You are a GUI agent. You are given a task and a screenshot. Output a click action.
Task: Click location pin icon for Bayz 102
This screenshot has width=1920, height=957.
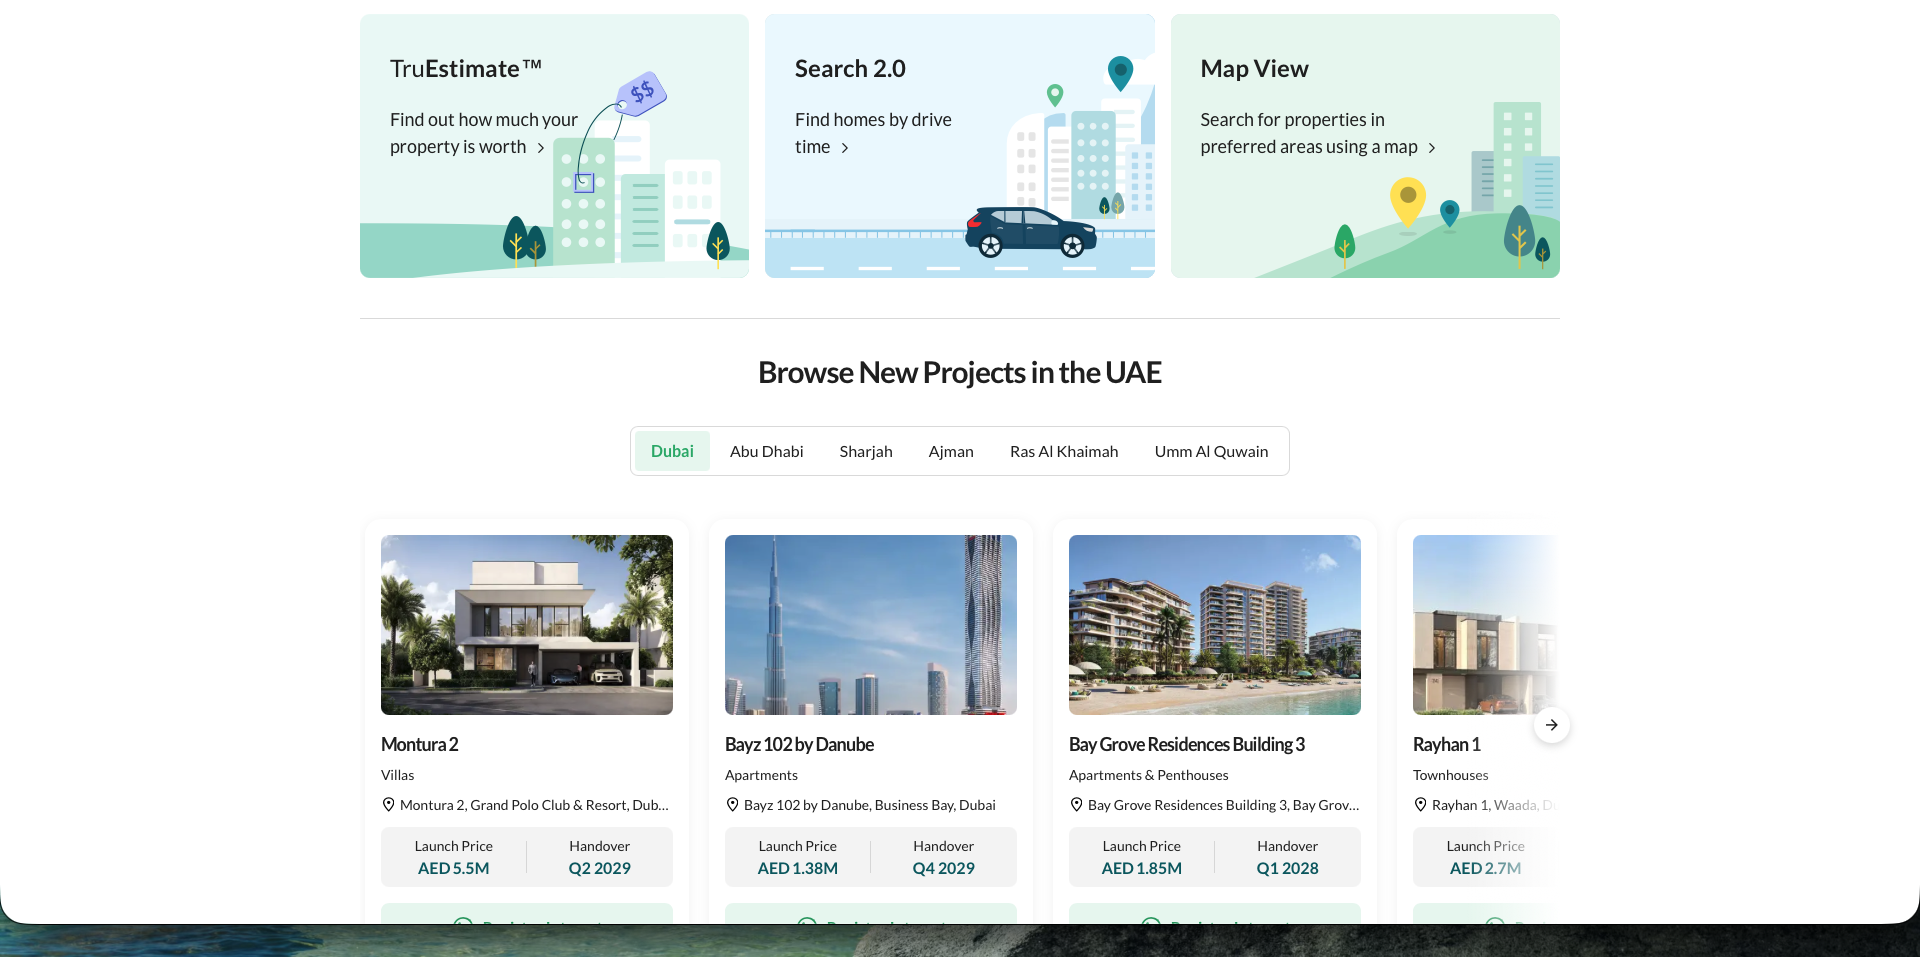tap(732, 805)
